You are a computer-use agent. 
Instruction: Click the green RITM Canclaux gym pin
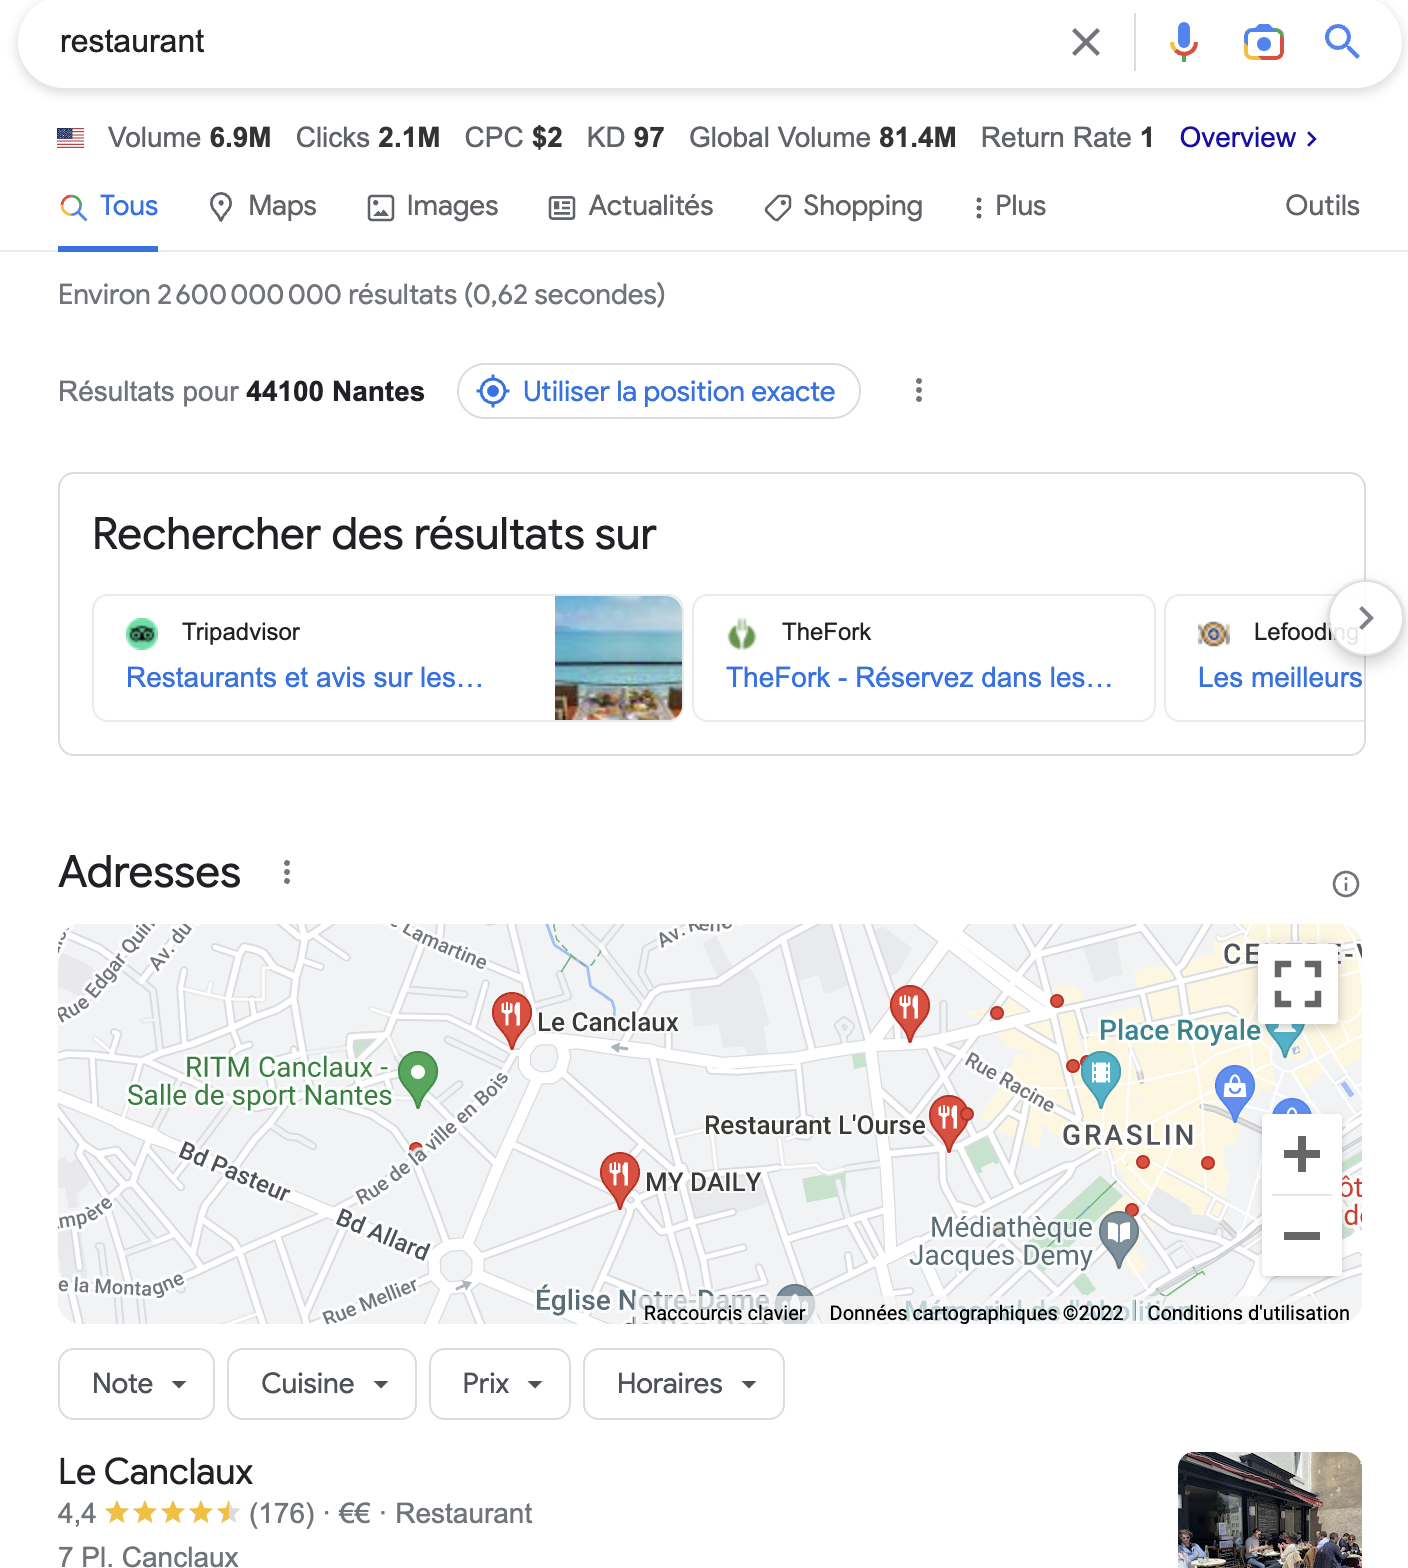[x=418, y=1078]
